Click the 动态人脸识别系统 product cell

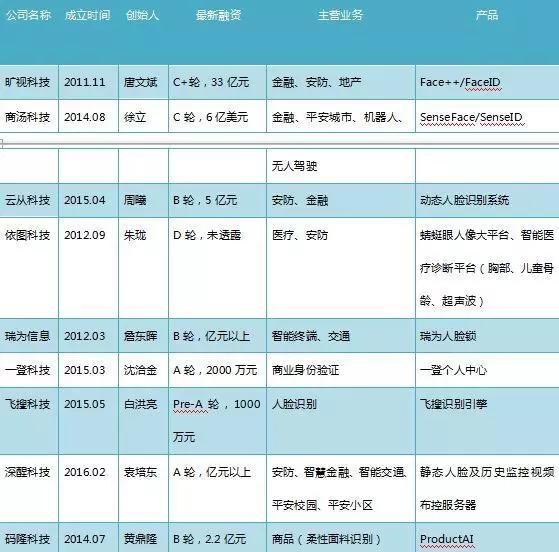pyautogui.click(x=487, y=200)
